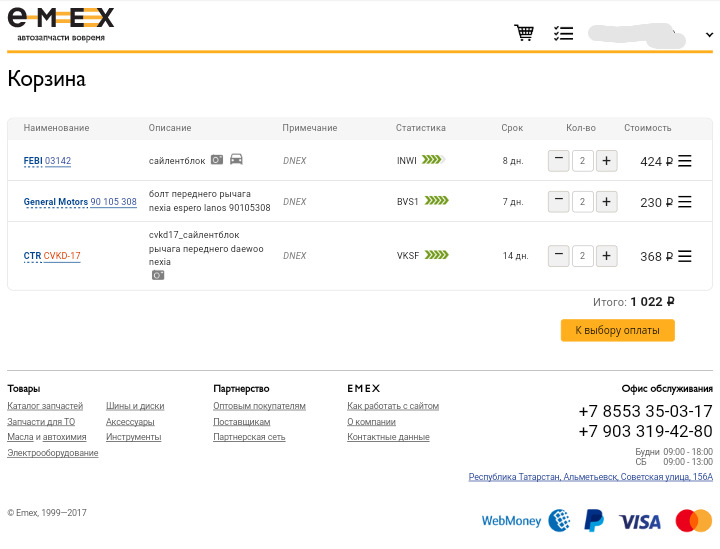Open Как работать с сайтом link
This screenshot has height=549, width=720.
(393, 406)
